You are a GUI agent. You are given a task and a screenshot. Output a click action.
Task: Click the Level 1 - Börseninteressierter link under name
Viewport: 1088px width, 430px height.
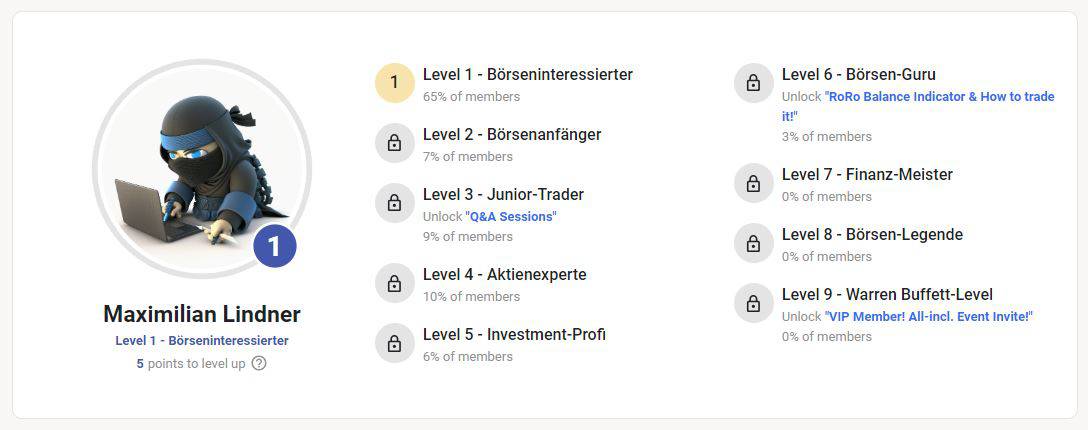pyautogui.click(x=202, y=341)
